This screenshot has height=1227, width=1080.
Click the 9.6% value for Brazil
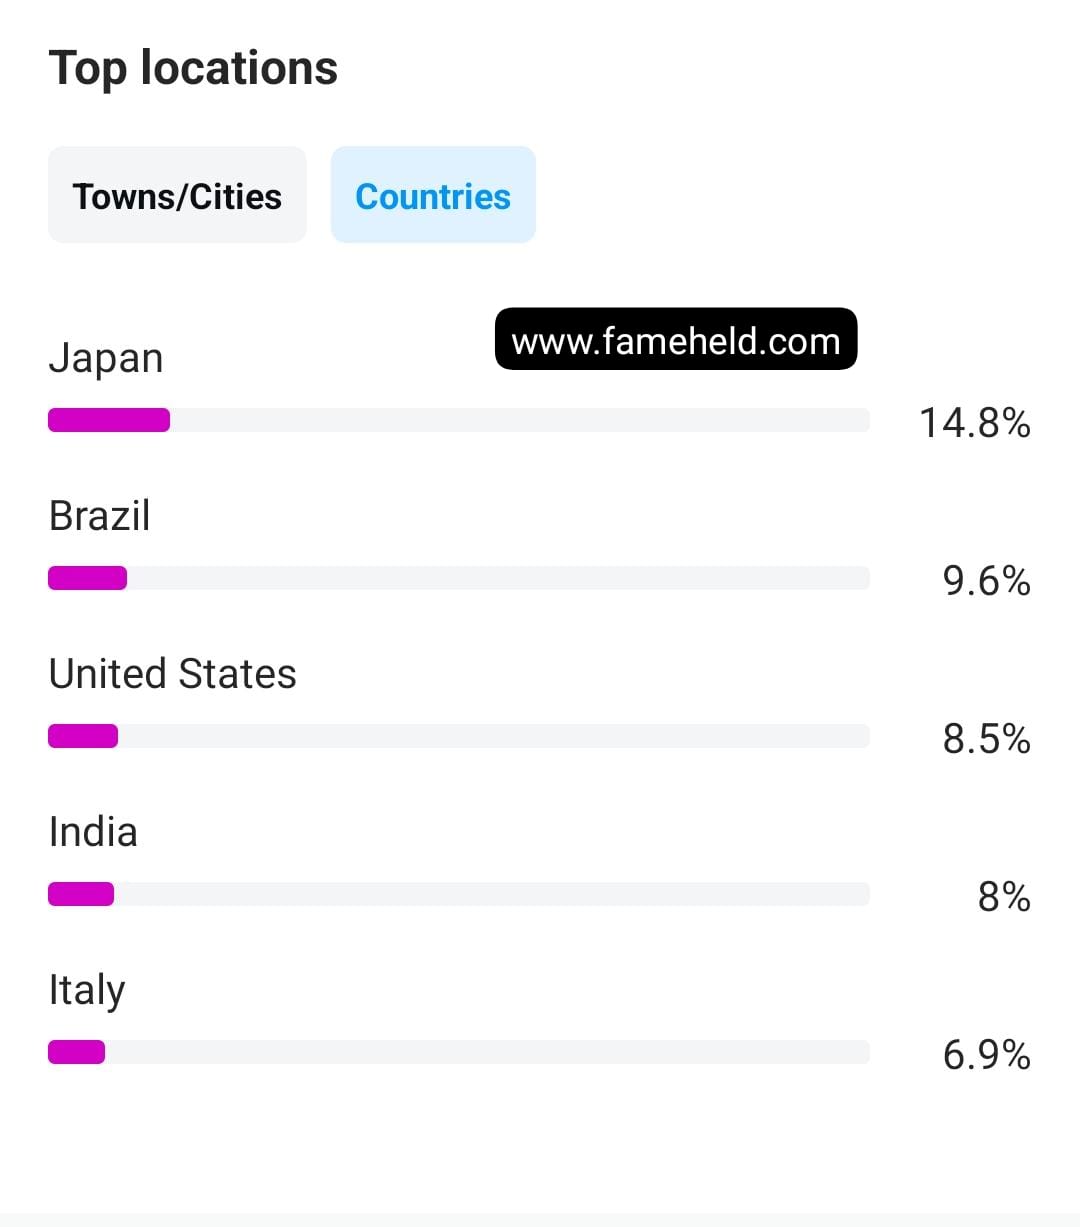tap(987, 580)
